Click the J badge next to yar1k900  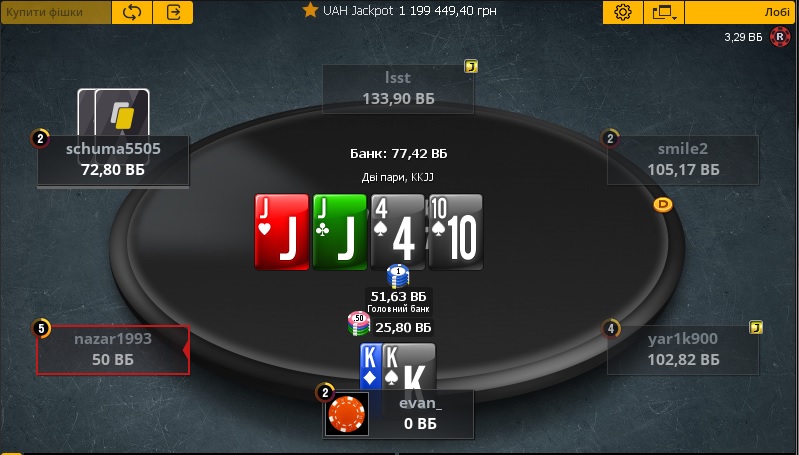tap(756, 327)
